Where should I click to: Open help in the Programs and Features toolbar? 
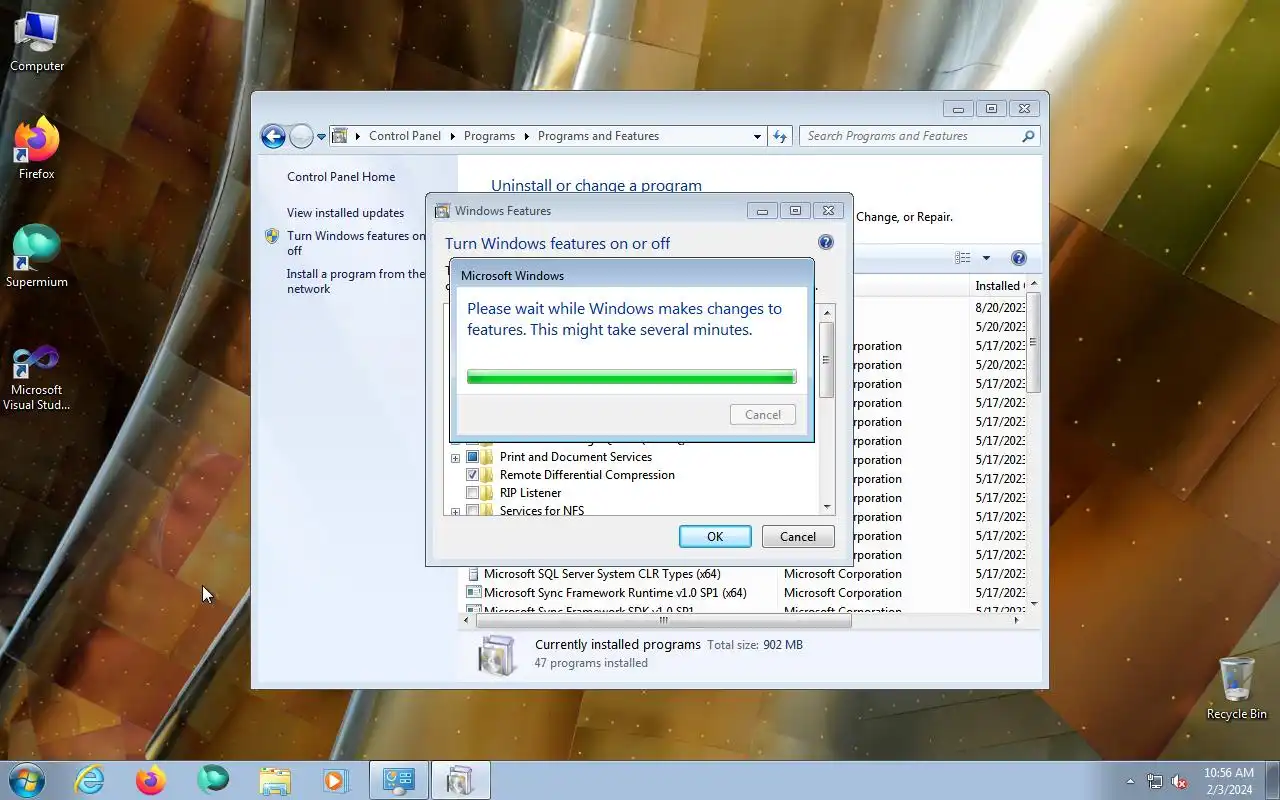click(x=1019, y=258)
